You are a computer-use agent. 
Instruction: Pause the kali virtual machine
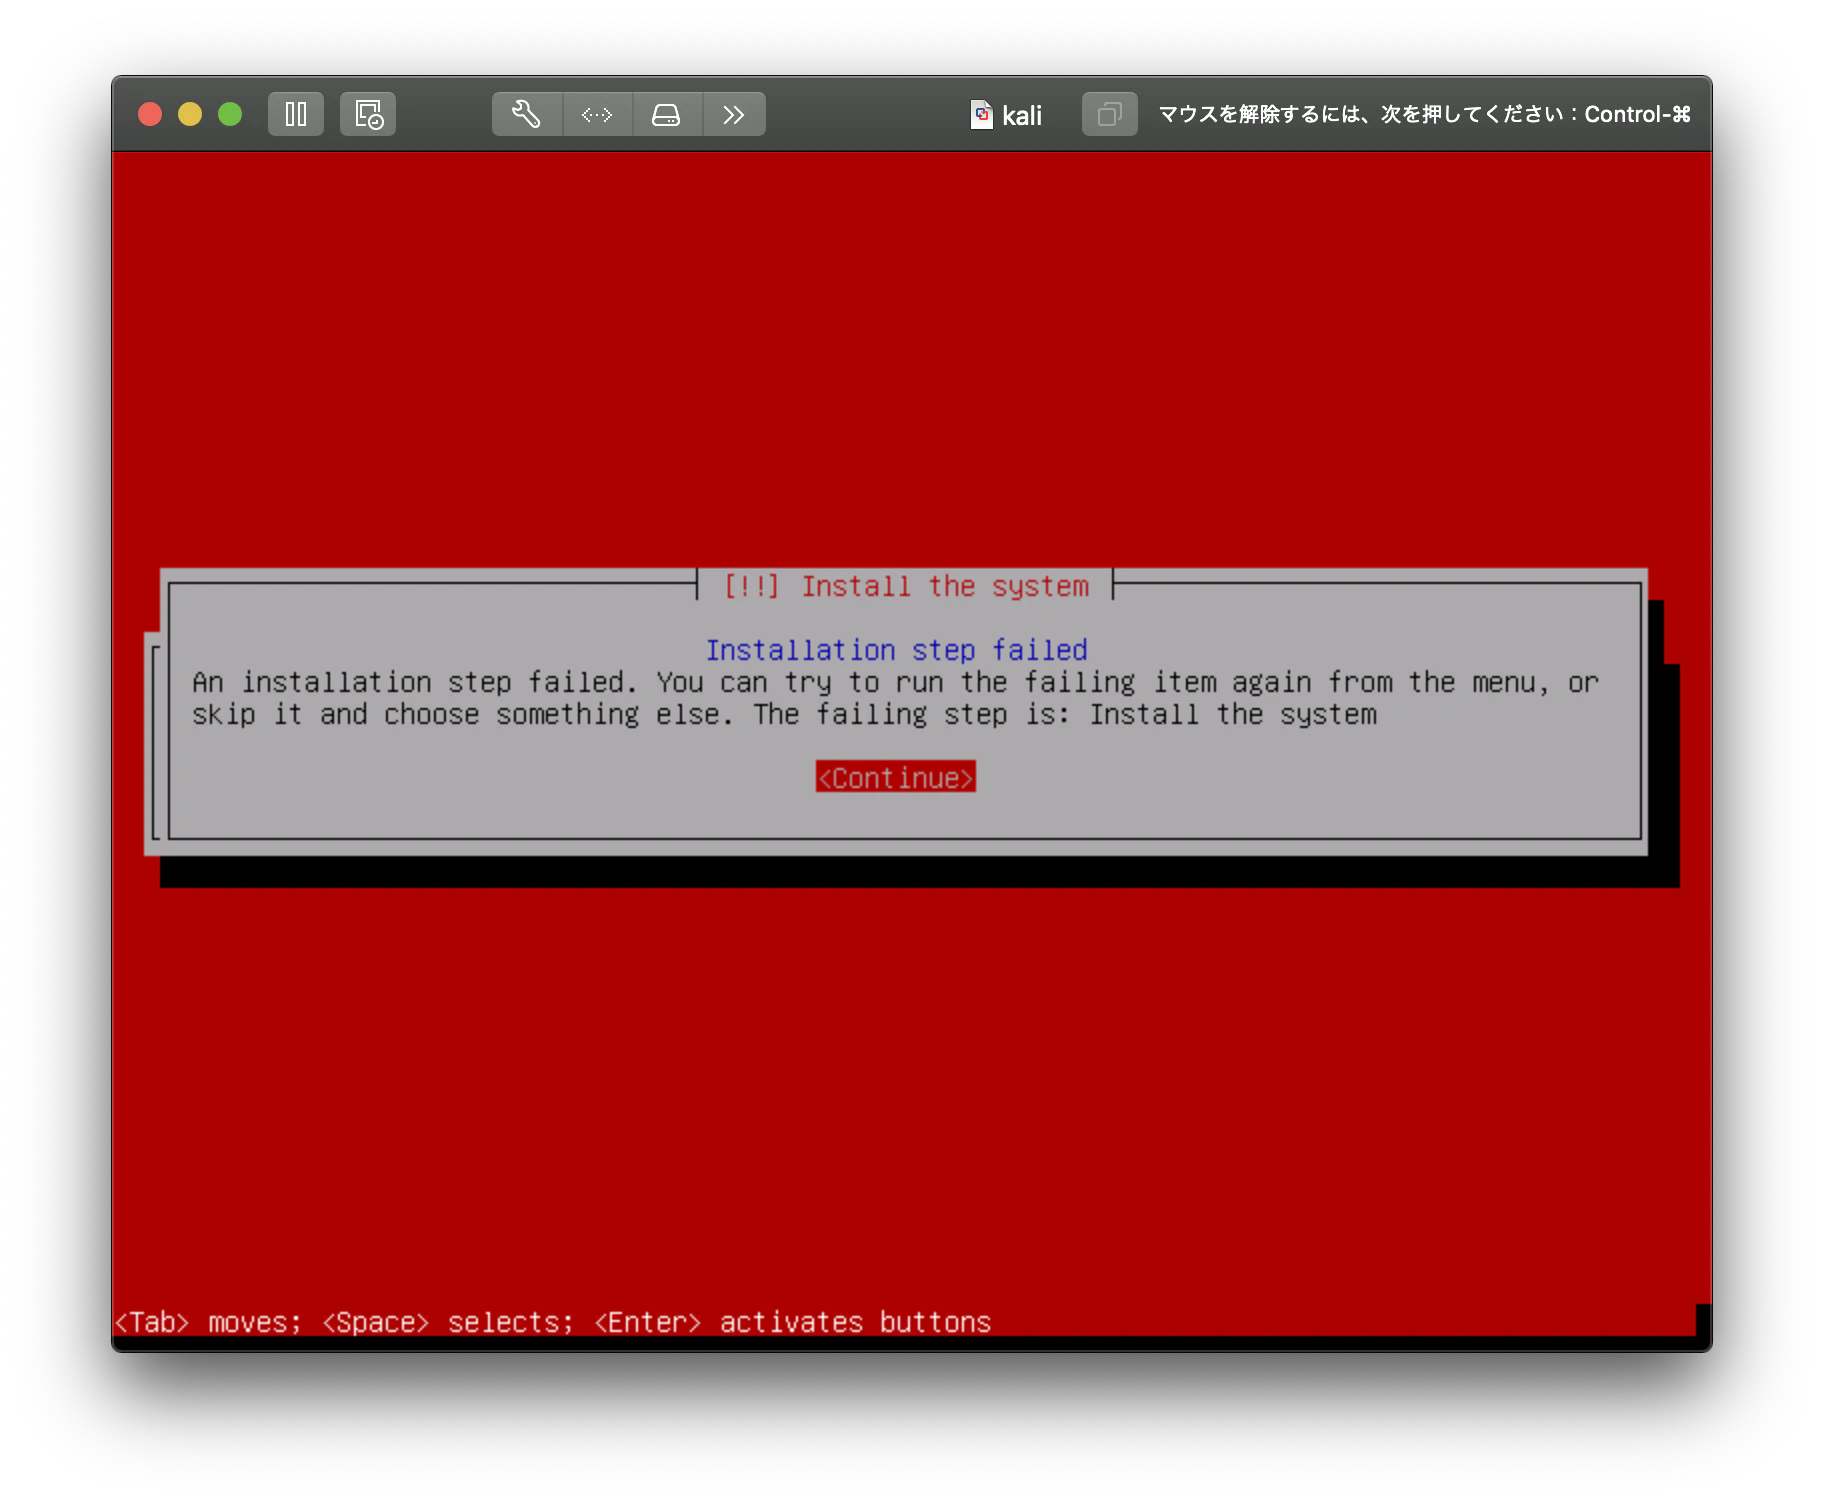point(295,114)
